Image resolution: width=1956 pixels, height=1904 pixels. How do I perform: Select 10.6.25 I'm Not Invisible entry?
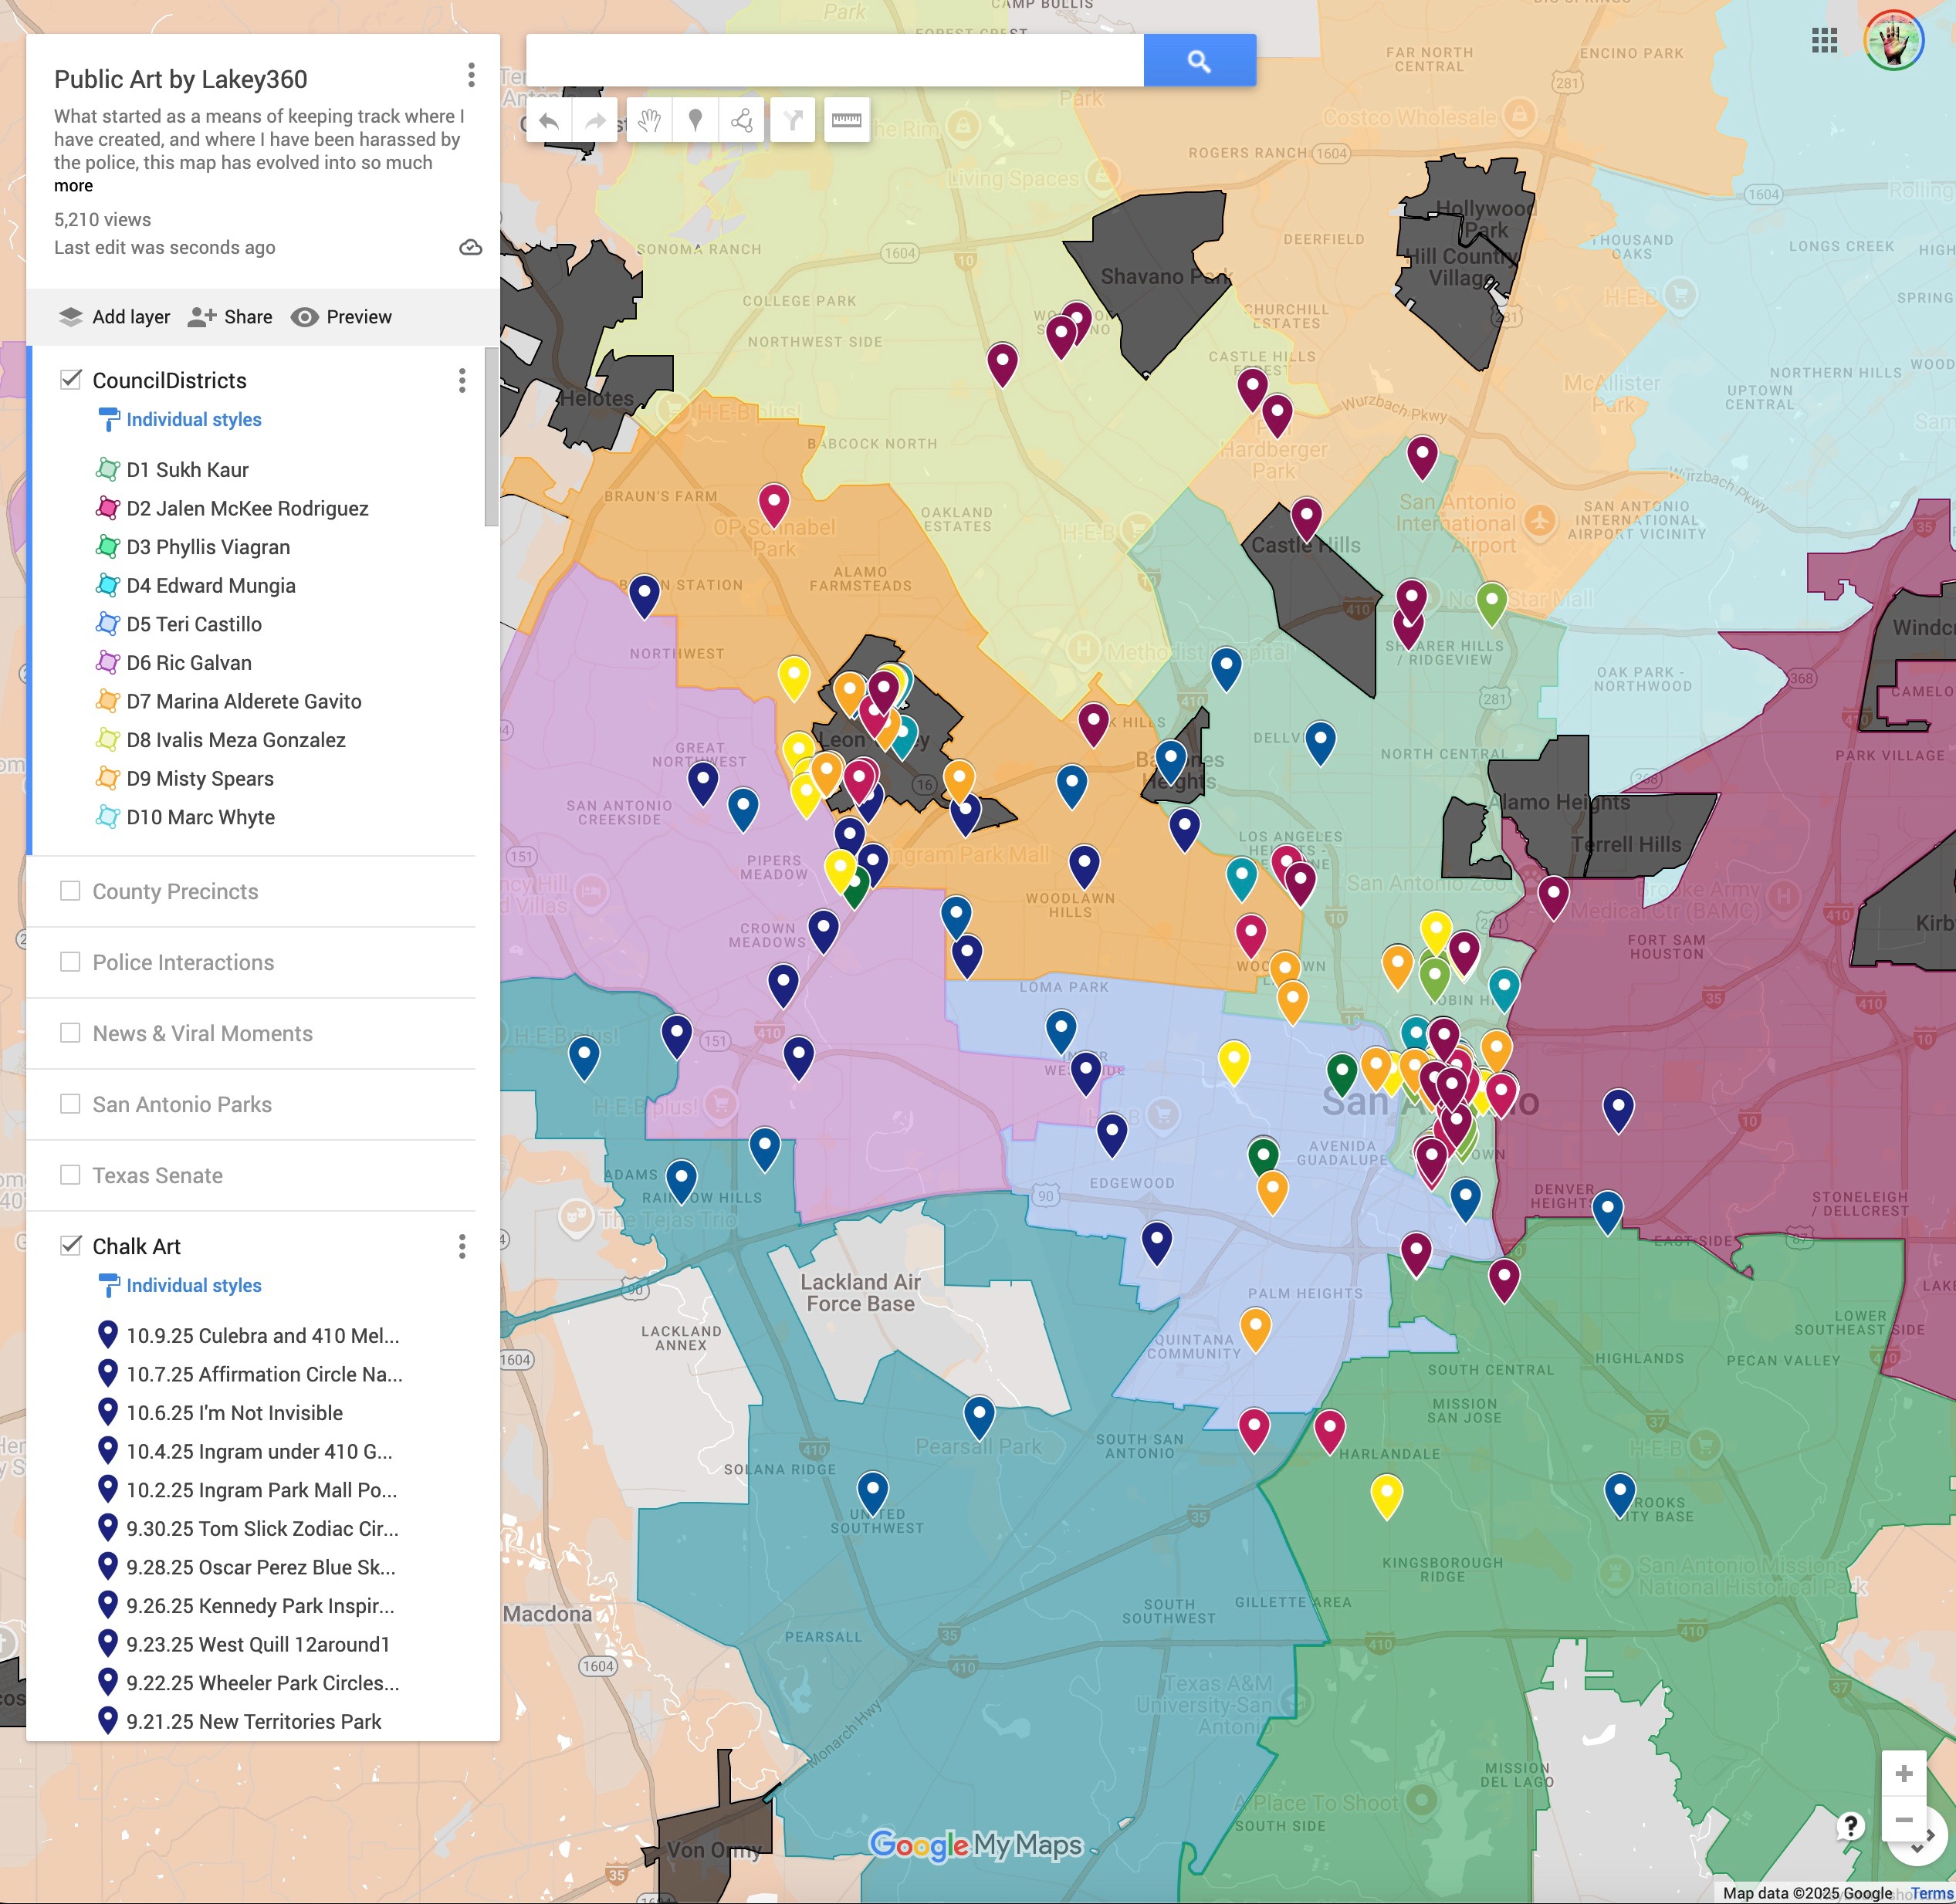(234, 1413)
